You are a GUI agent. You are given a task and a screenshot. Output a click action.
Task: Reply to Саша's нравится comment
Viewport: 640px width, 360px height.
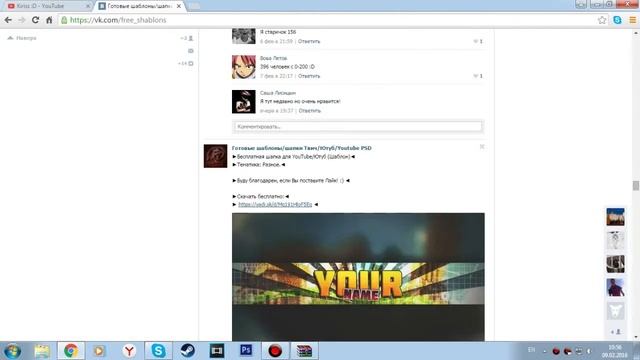tap(309, 111)
